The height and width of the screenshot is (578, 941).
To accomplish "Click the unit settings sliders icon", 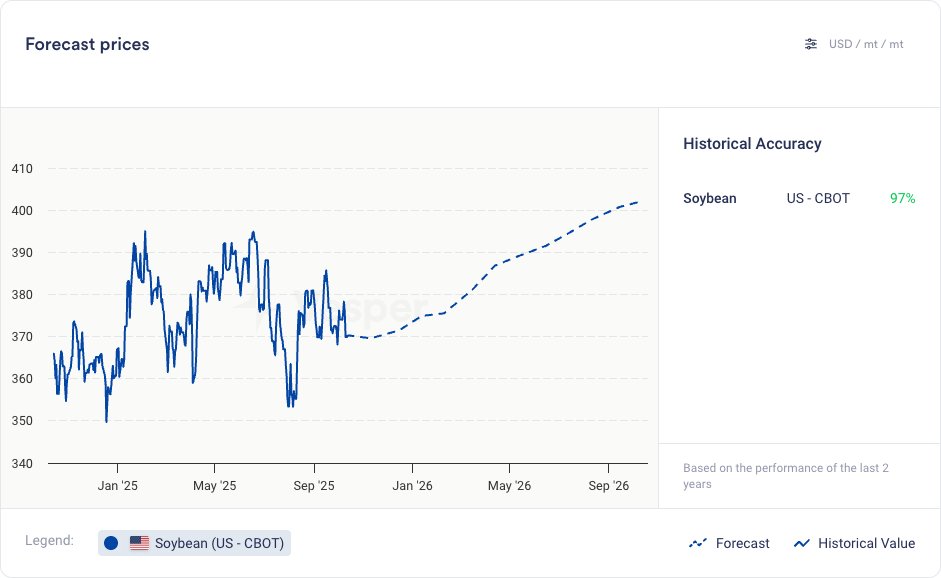I will click(811, 44).
